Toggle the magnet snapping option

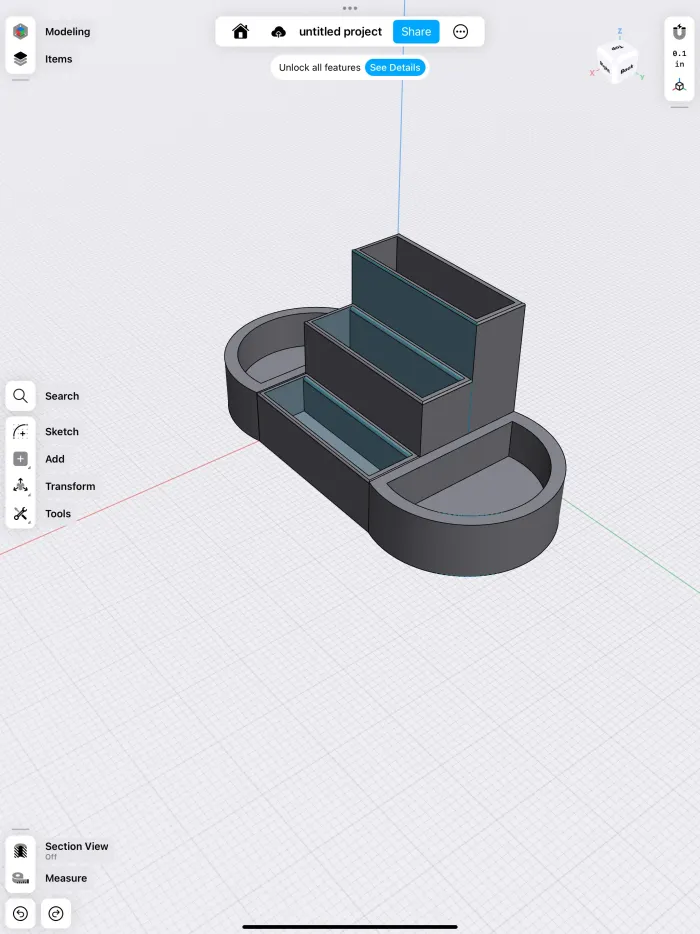point(679,32)
